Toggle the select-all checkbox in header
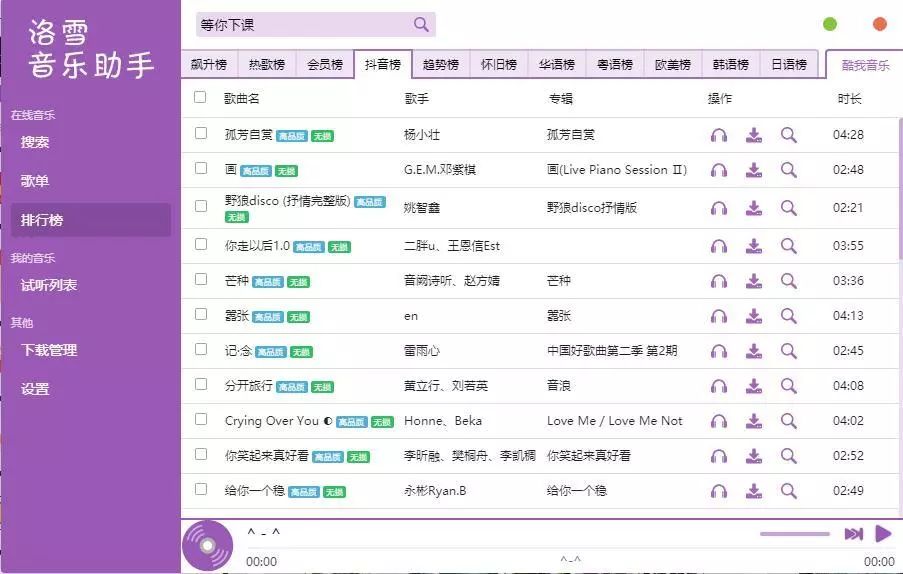Image resolution: width=903 pixels, height=574 pixels. click(200, 97)
